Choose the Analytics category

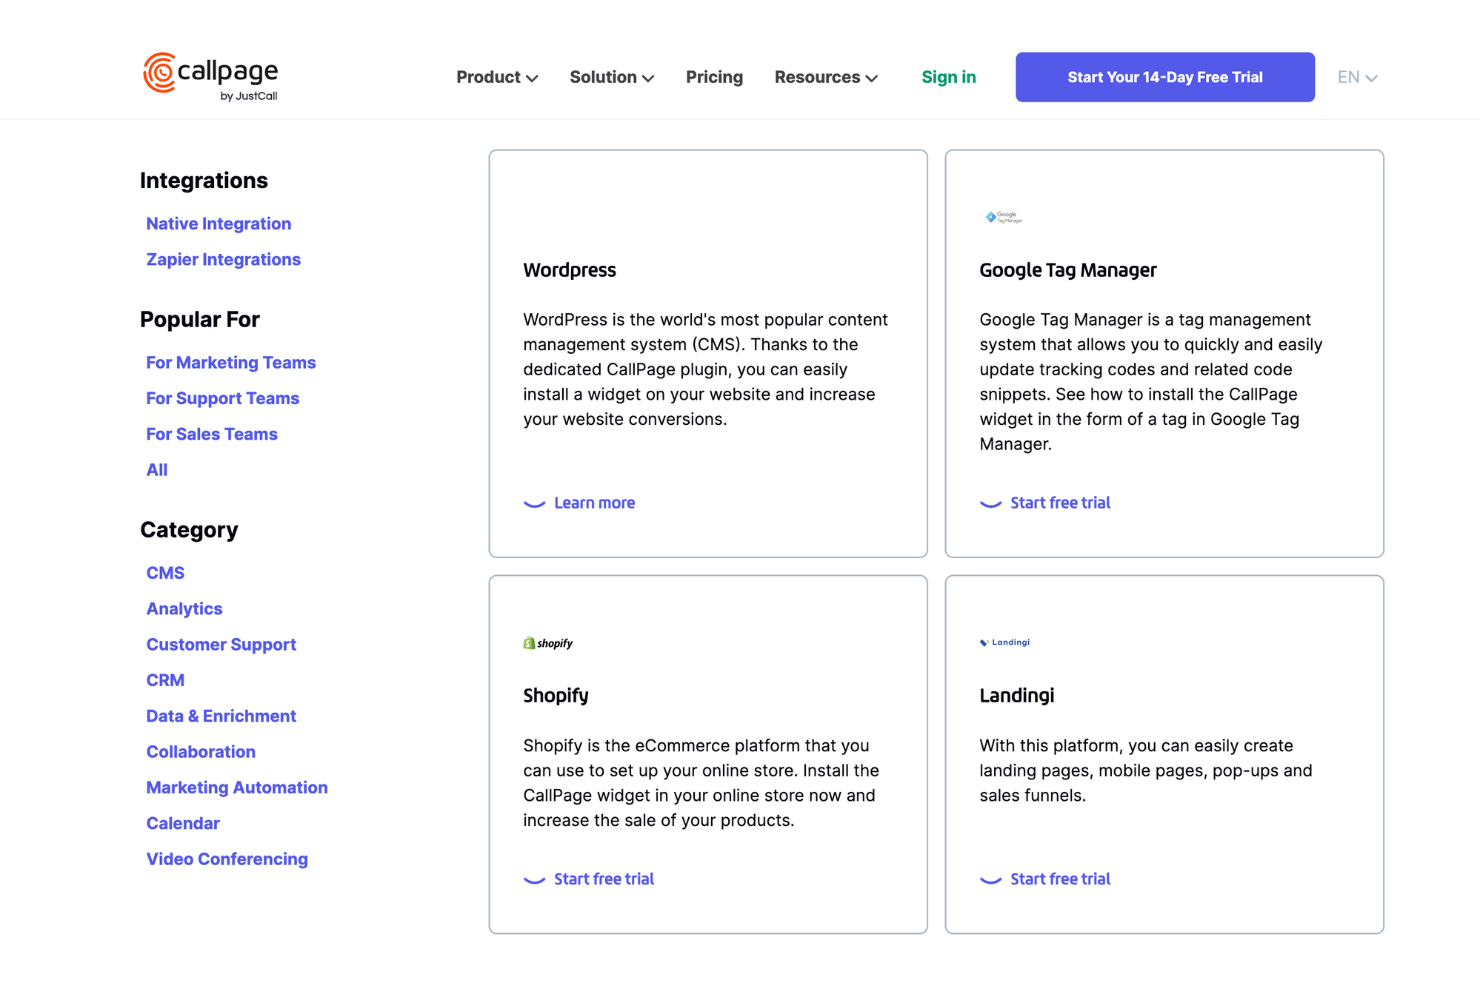click(x=184, y=609)
